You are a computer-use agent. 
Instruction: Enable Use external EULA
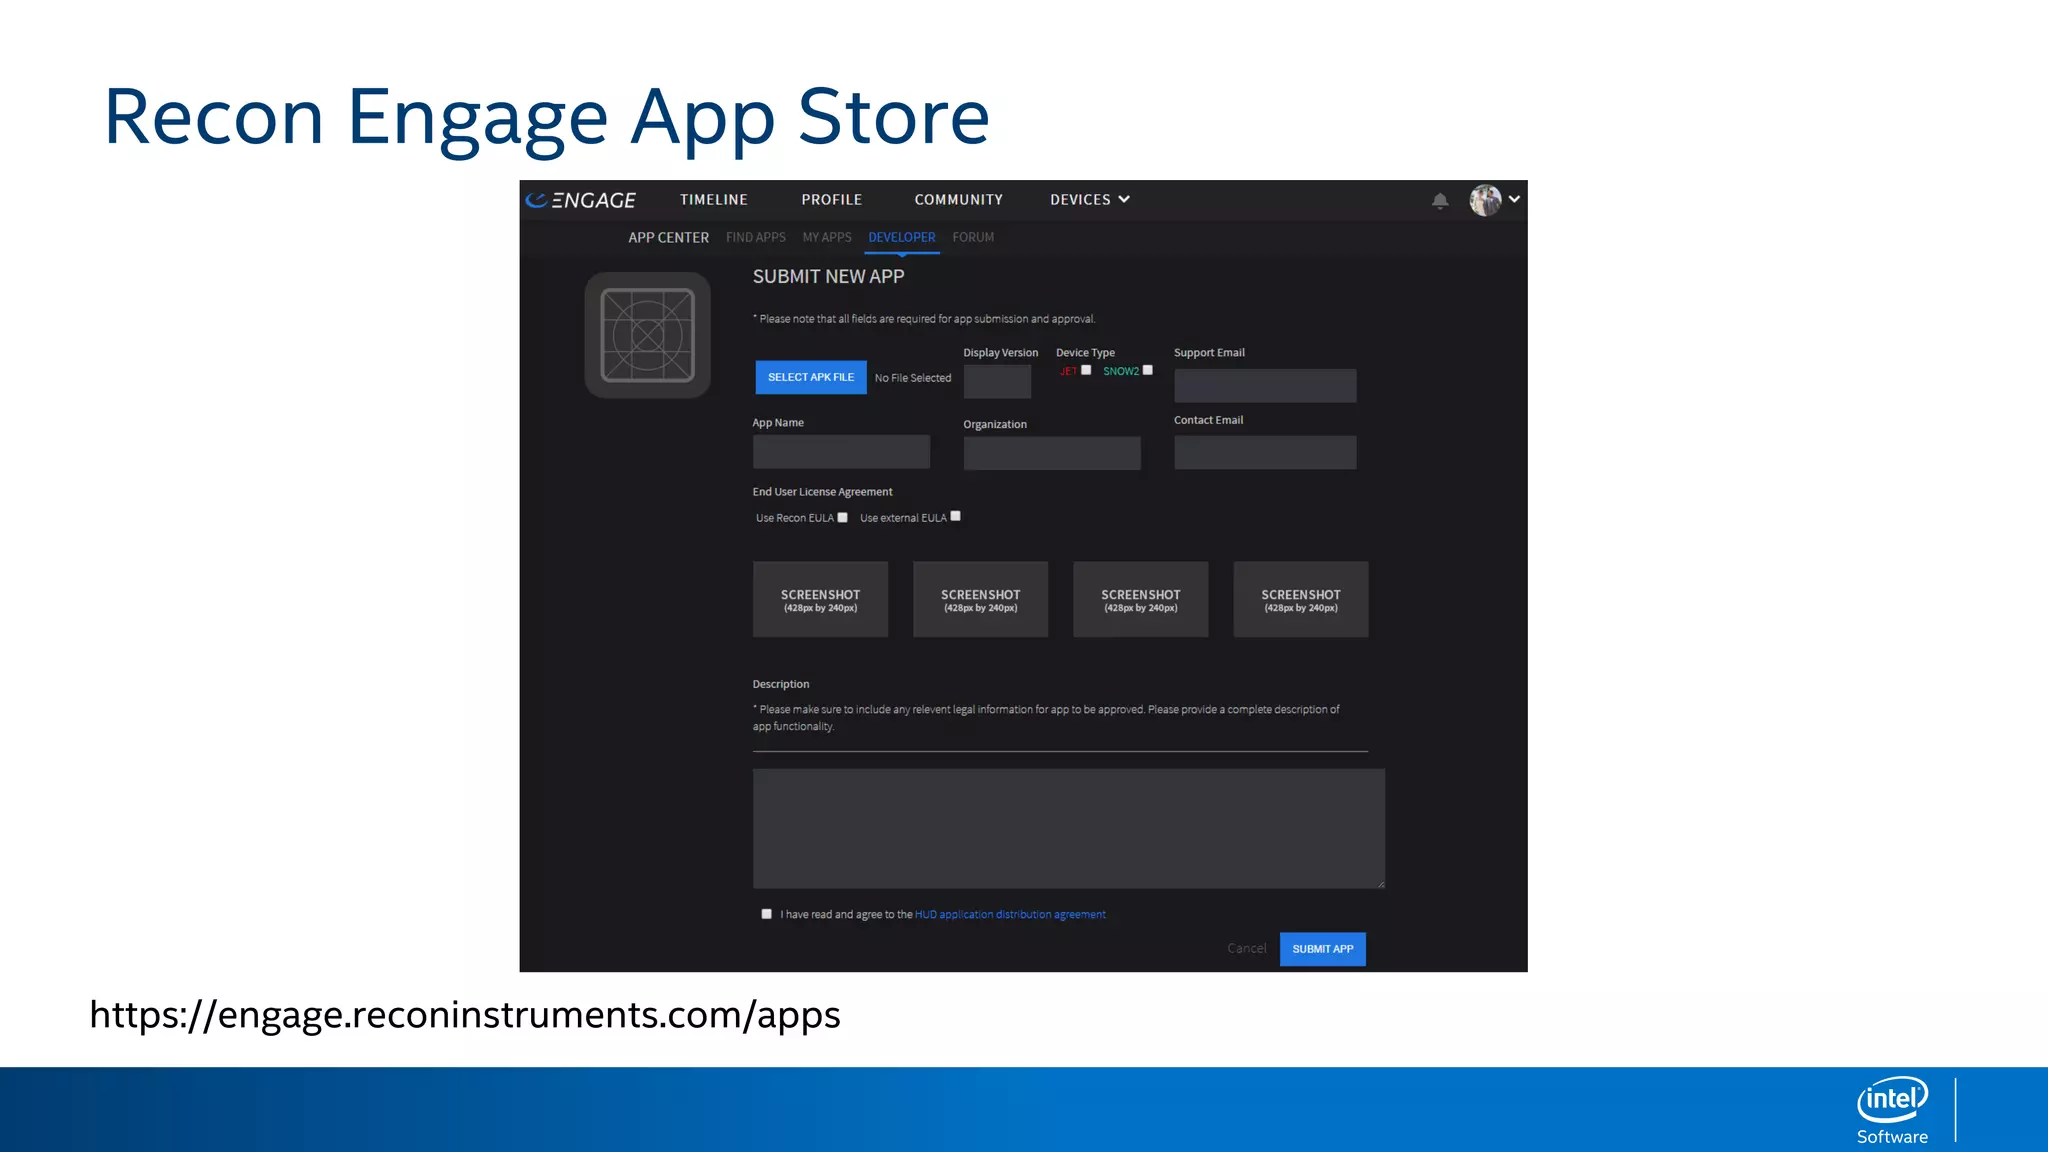(x=956, y=516)
